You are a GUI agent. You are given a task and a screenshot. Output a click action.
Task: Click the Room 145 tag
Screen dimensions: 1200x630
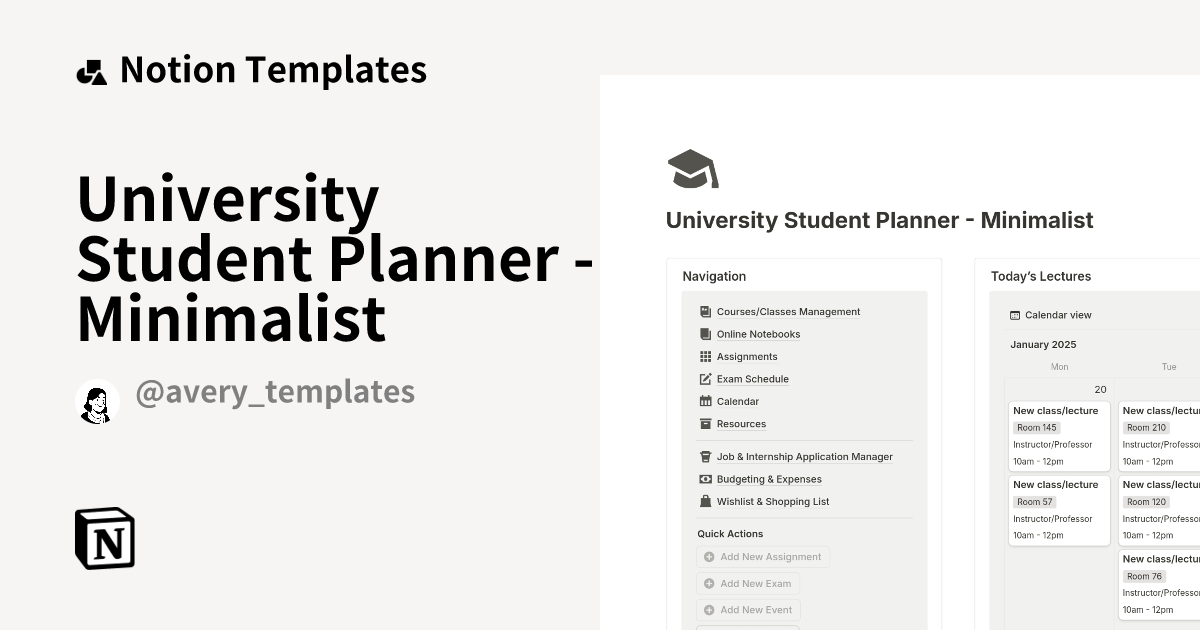click(1035, 427)
